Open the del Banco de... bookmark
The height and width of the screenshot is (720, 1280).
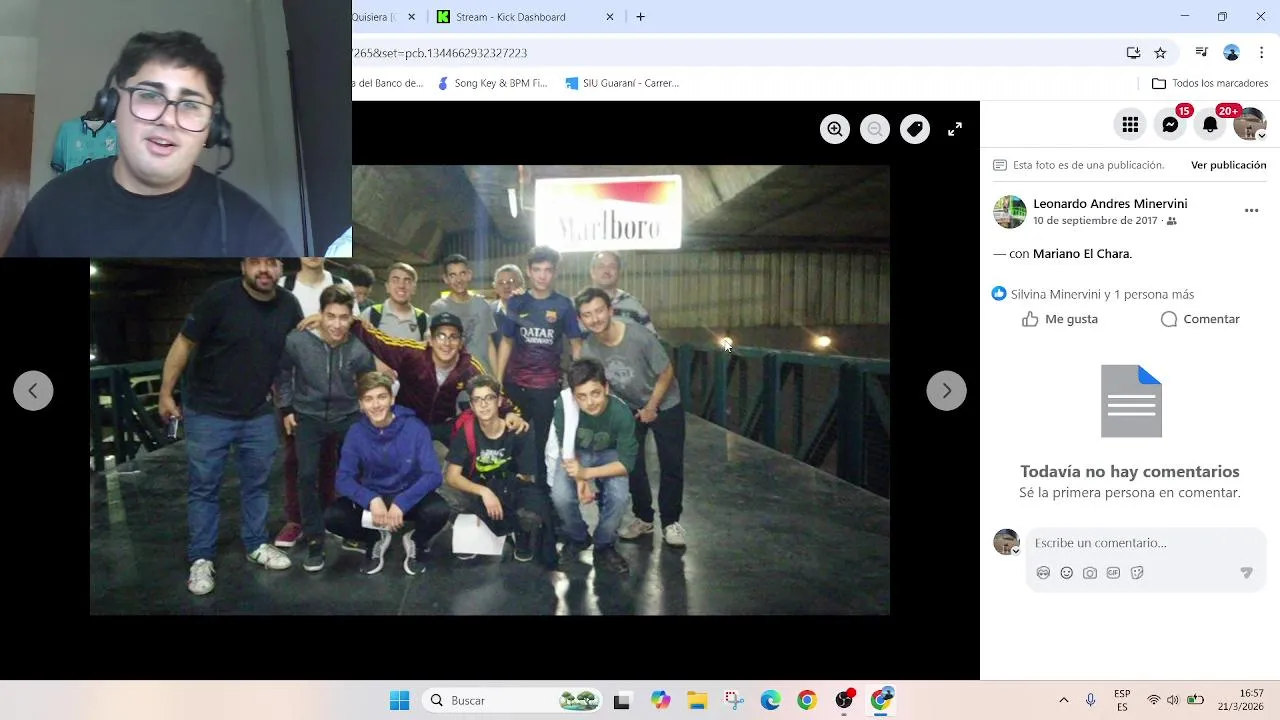coord(390,83)
